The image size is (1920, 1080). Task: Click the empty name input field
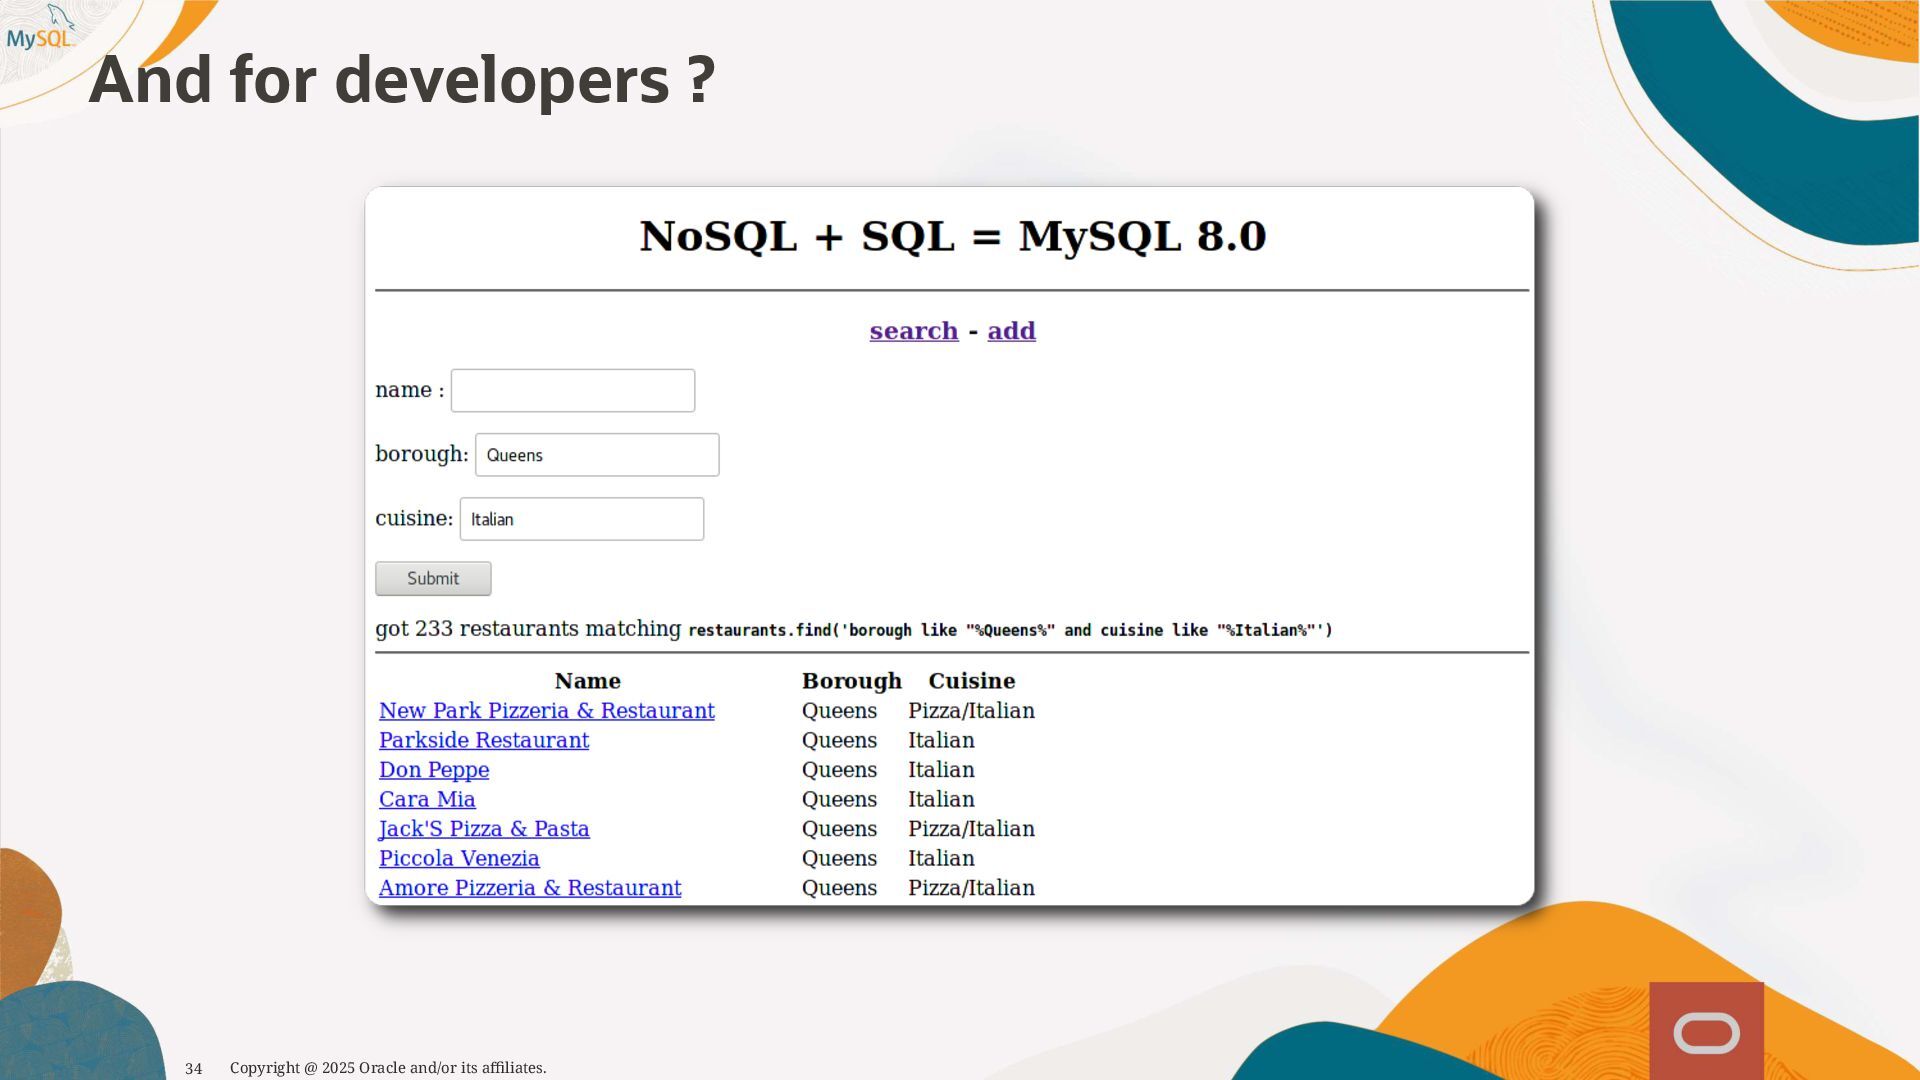pyautogui.click(x=572, y=391)
